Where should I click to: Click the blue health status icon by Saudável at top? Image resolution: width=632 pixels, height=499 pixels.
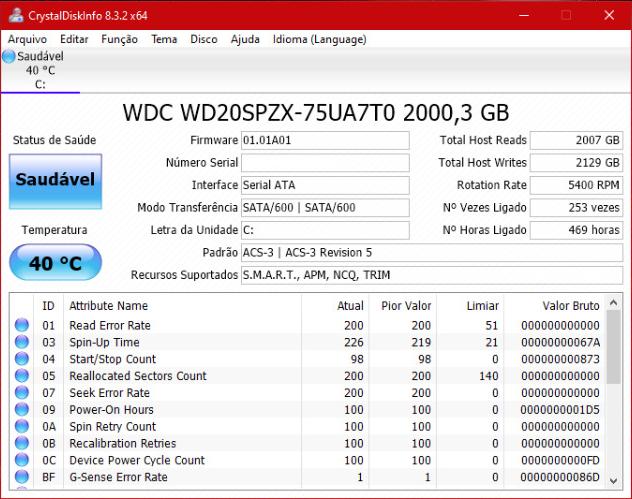click(x=8, y=56)
